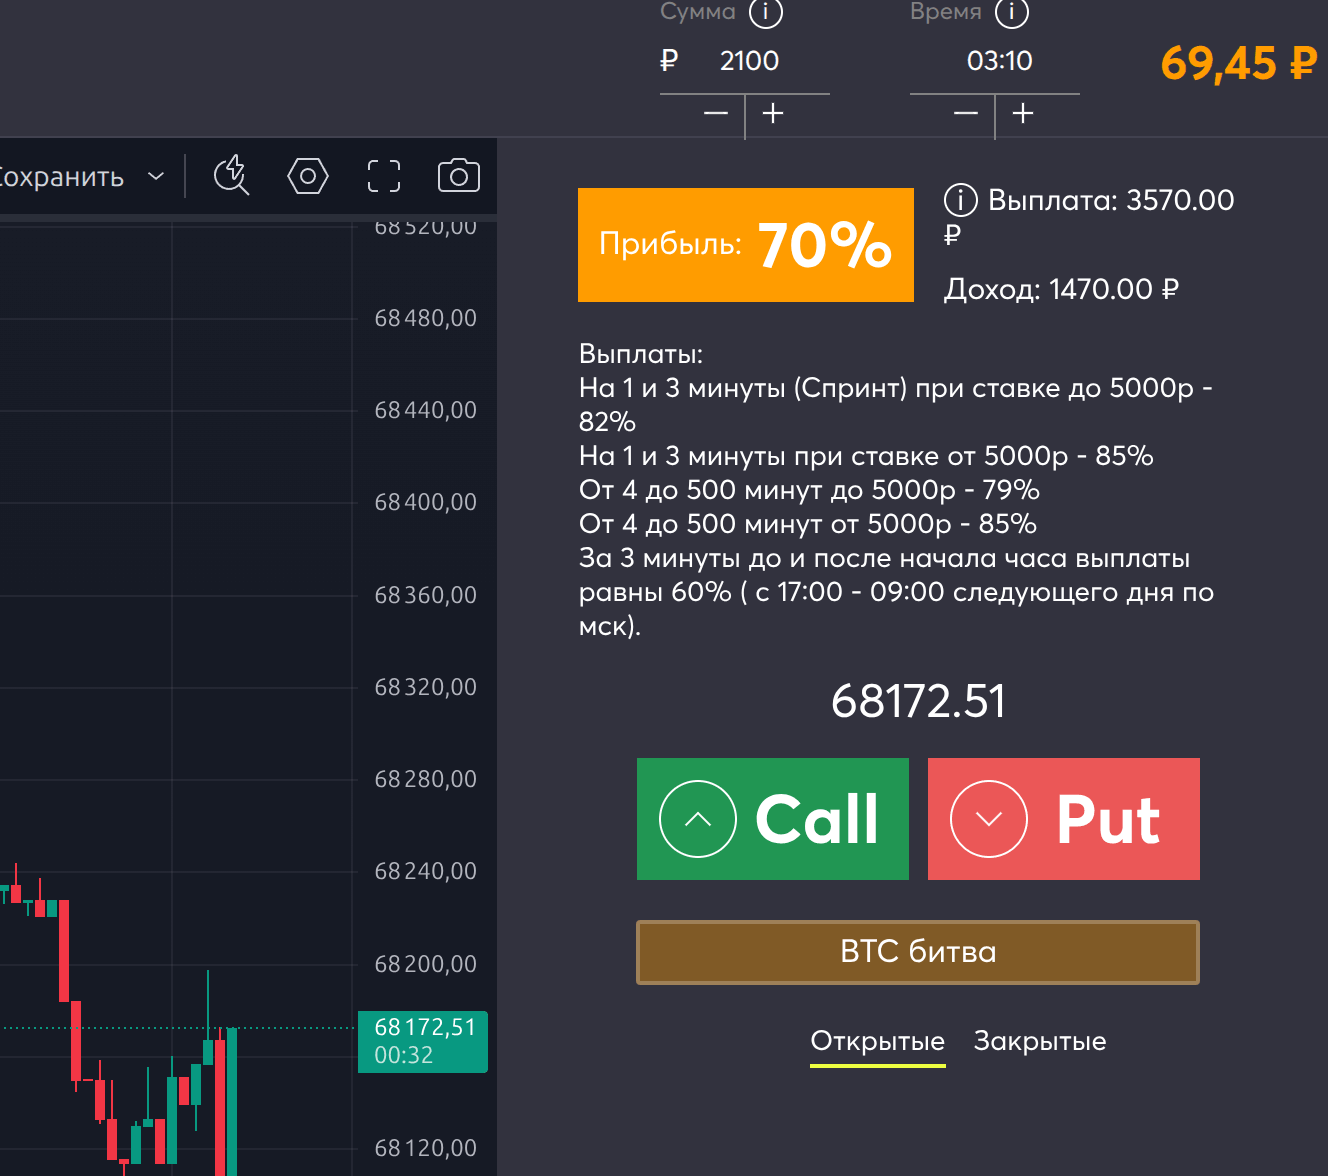Toggle fullscreen chart mode
The width and height of the screenshot is (1328, 1176).
[x=384, y=176]
